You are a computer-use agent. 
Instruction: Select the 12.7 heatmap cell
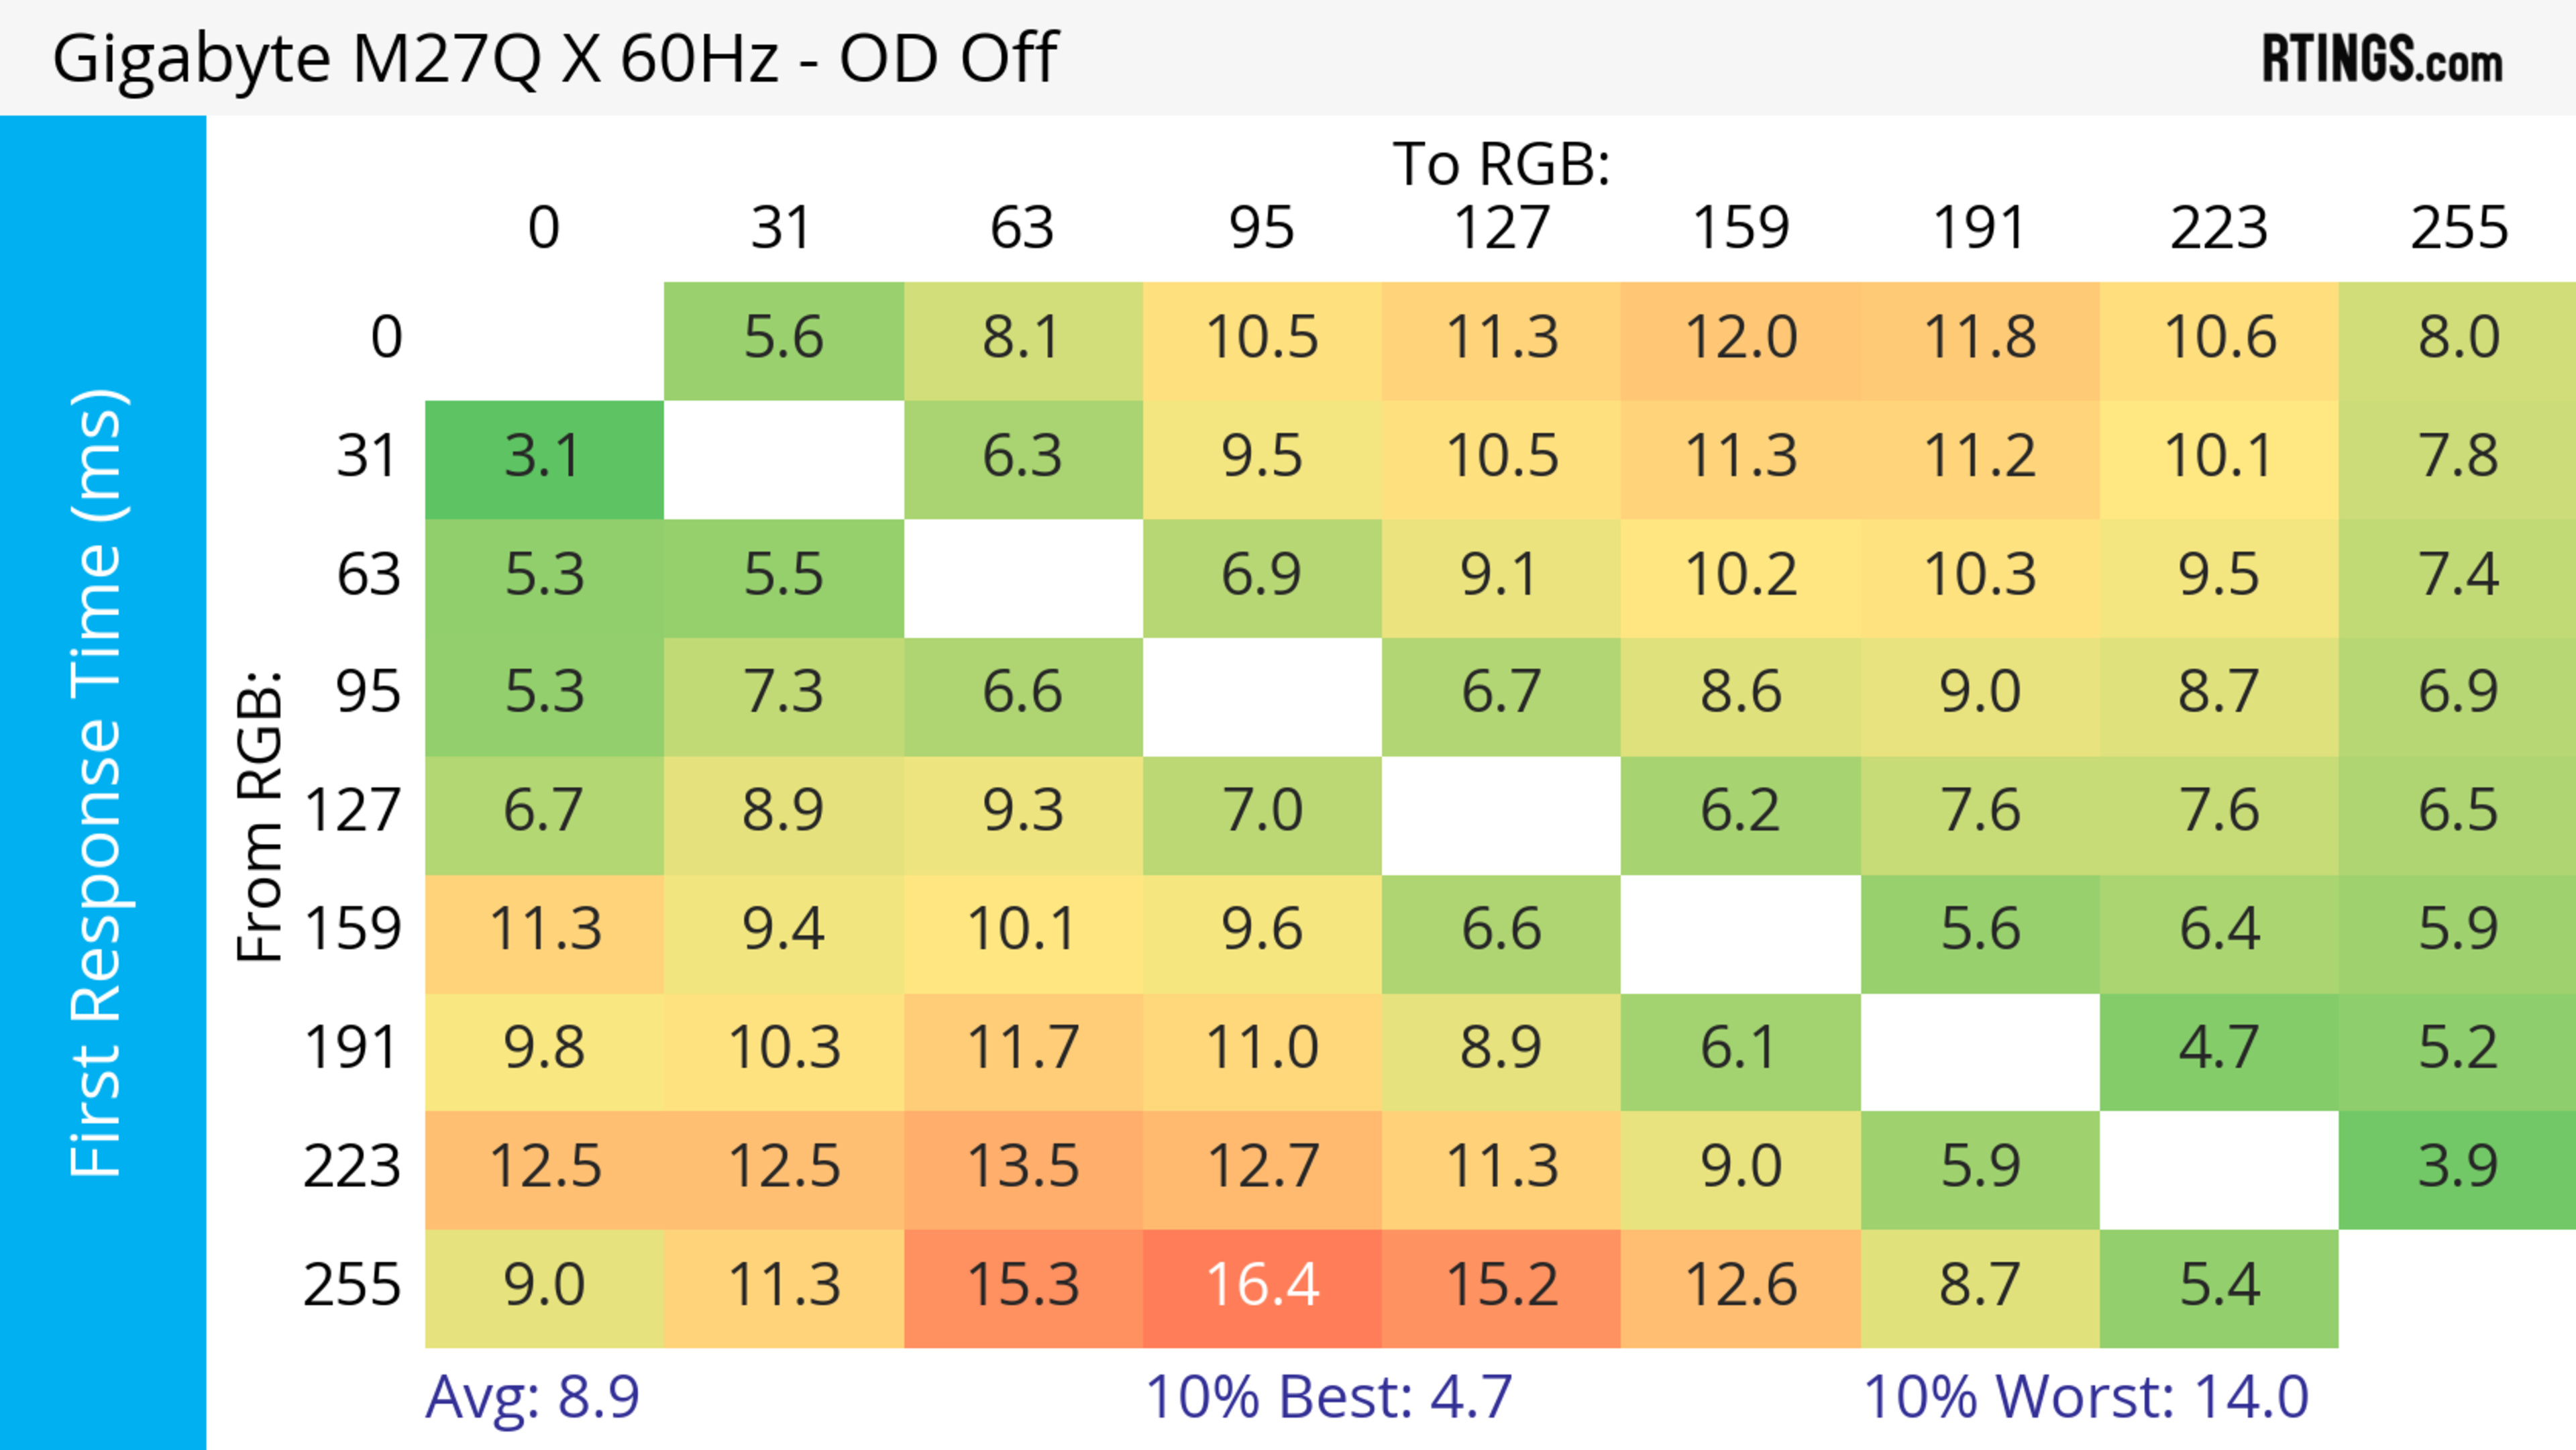pyautogui.click(x=1262, y=1167)
